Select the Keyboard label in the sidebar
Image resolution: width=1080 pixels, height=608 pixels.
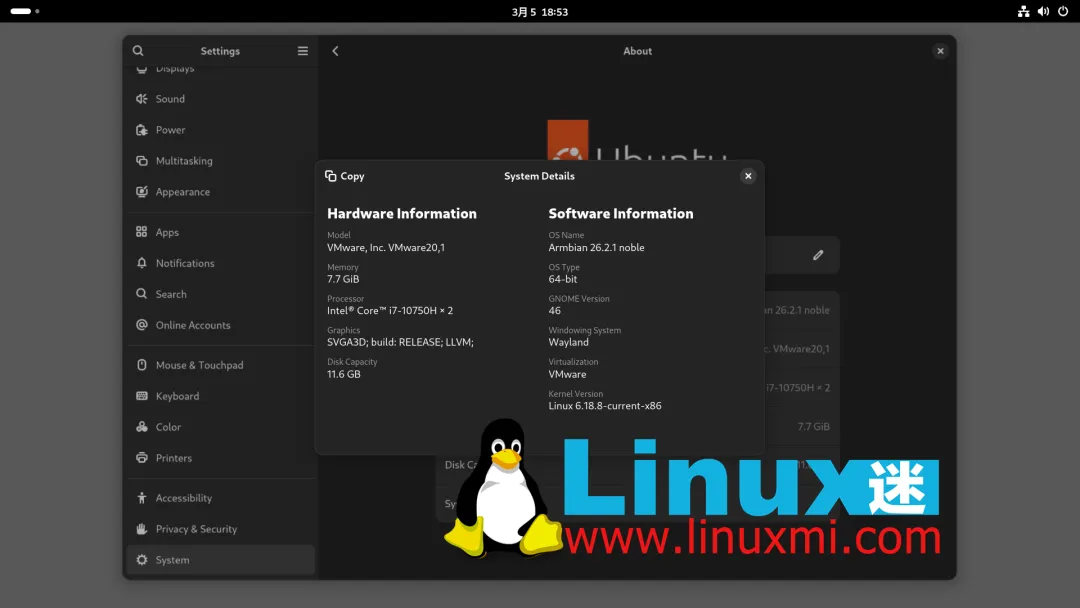(x=177, y=397)
